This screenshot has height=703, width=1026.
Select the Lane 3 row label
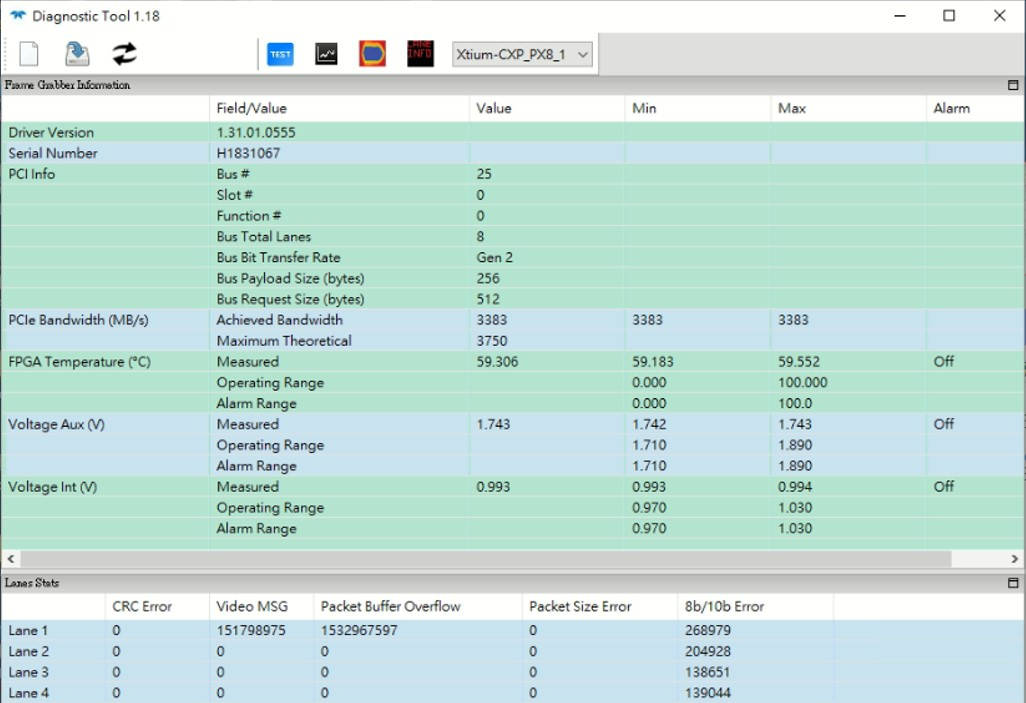[28, 673]
